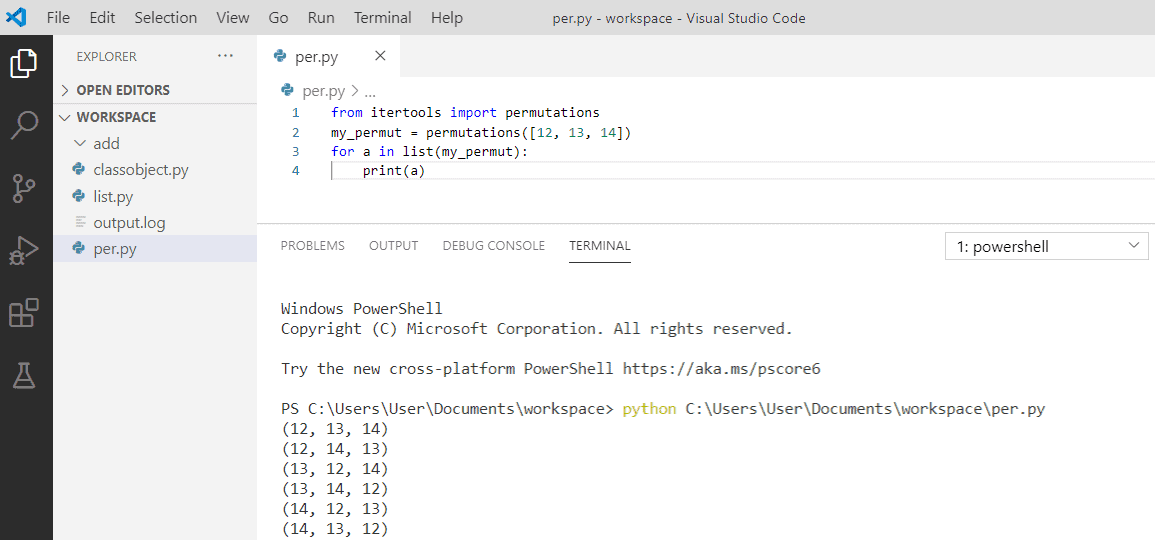
Task: Open output.log from the explorer
Action: (130, 222)
